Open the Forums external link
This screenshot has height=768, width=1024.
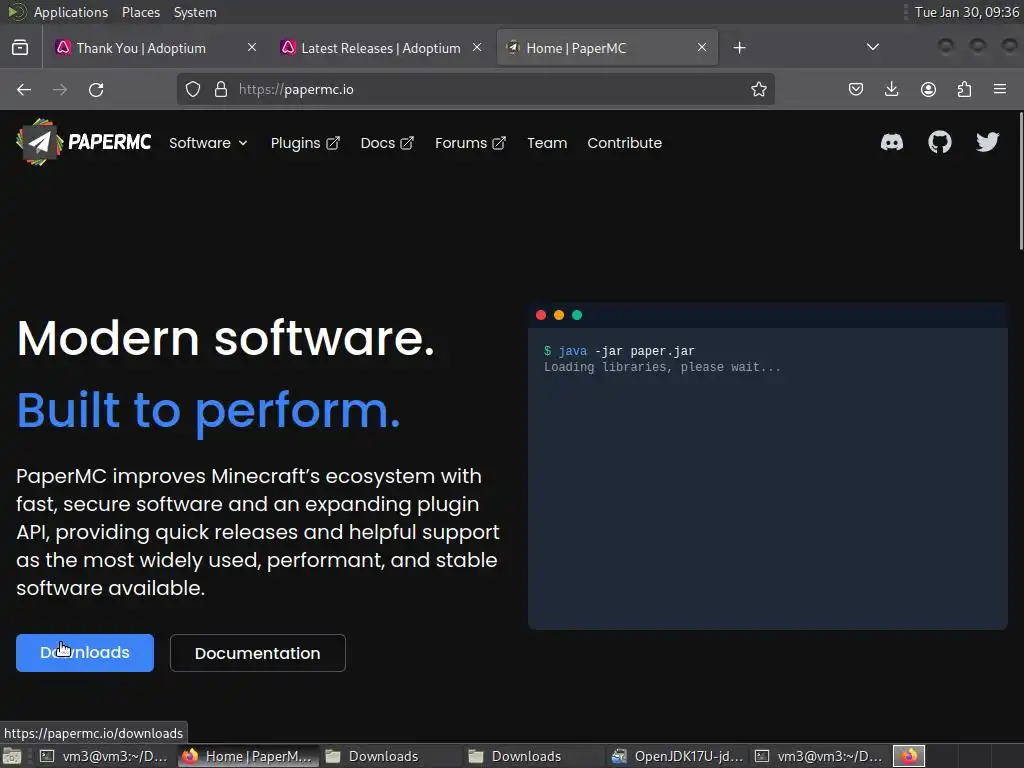470,143
